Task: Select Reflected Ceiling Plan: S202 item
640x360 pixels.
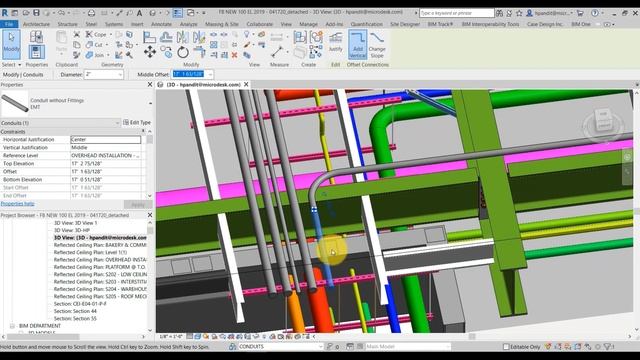Action: point(100,274)
